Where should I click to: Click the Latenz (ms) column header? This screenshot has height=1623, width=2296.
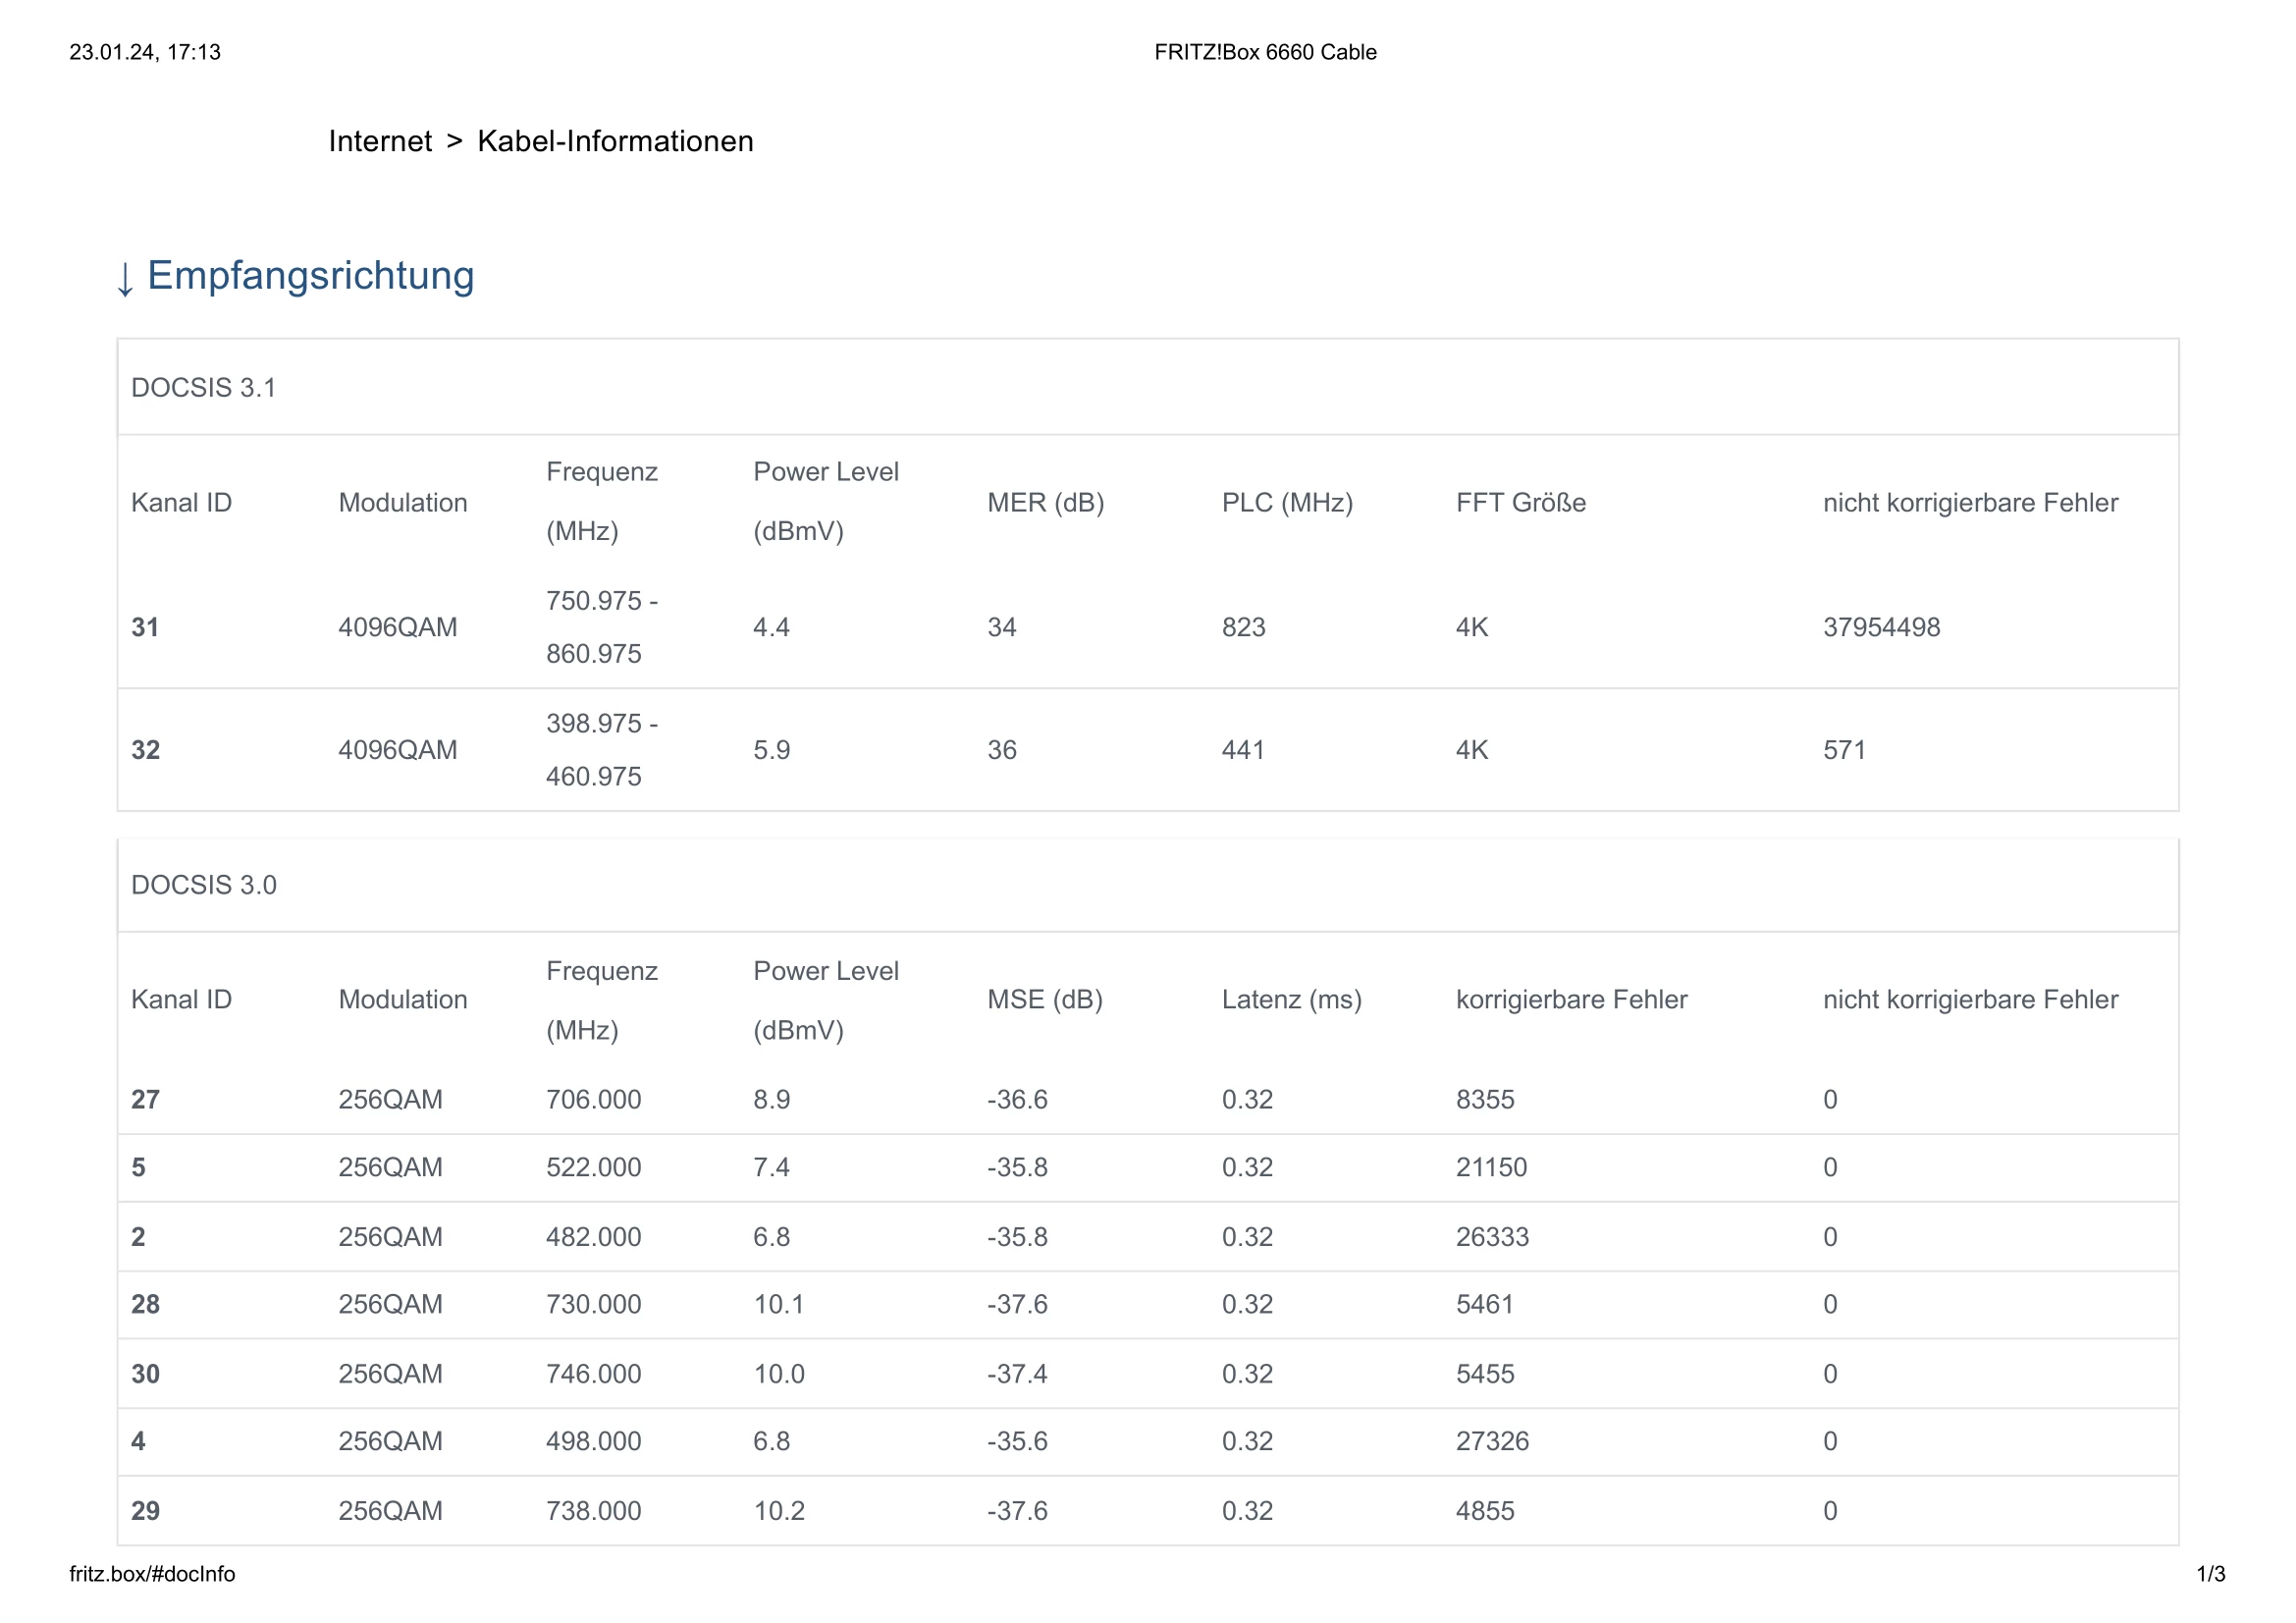pos(1291,999)
